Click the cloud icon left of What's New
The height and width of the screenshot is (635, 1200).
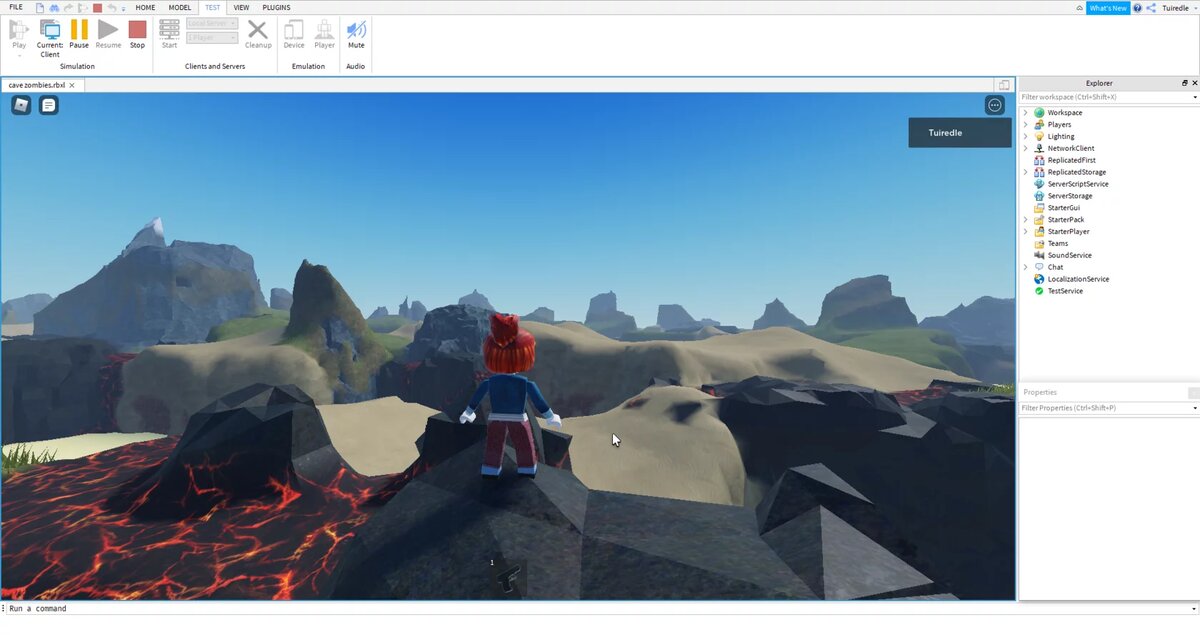coord(1080,8)
